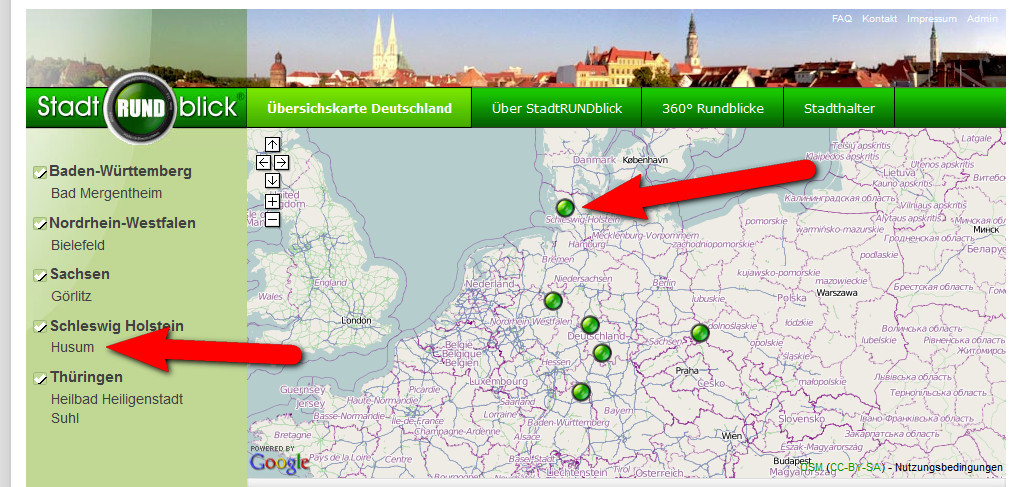Image resolution: width=1011 pixels, height=487 pixels.
Task: Select the green marker near Nordrhein-Westfalen
Action: (x=553, y=300)
